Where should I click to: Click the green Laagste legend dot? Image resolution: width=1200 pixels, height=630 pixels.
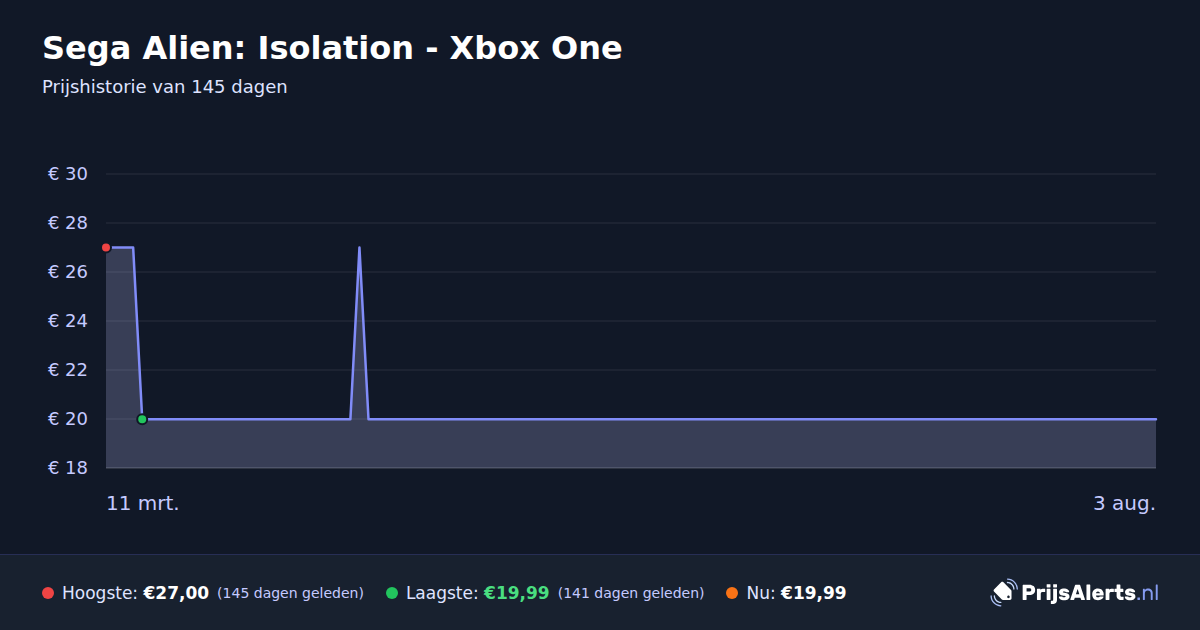[x=392, y=593]
